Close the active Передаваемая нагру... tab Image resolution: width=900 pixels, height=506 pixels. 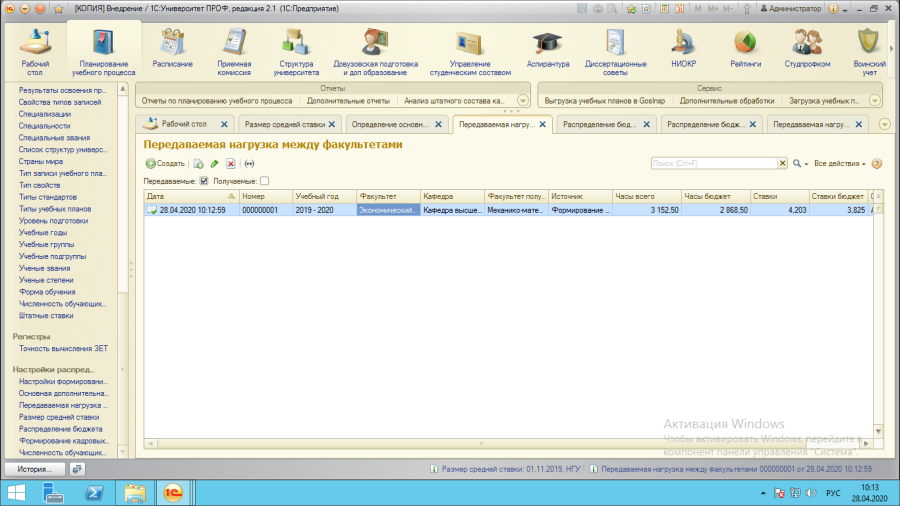(x=542, y=124)
